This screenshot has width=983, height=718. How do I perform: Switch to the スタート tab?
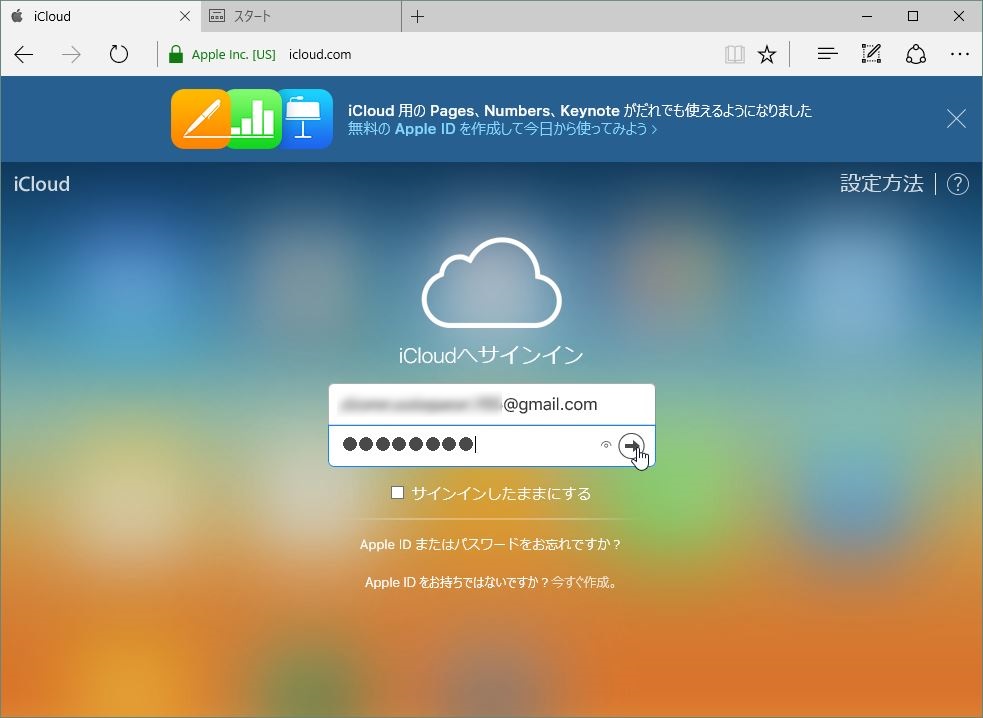301,16
